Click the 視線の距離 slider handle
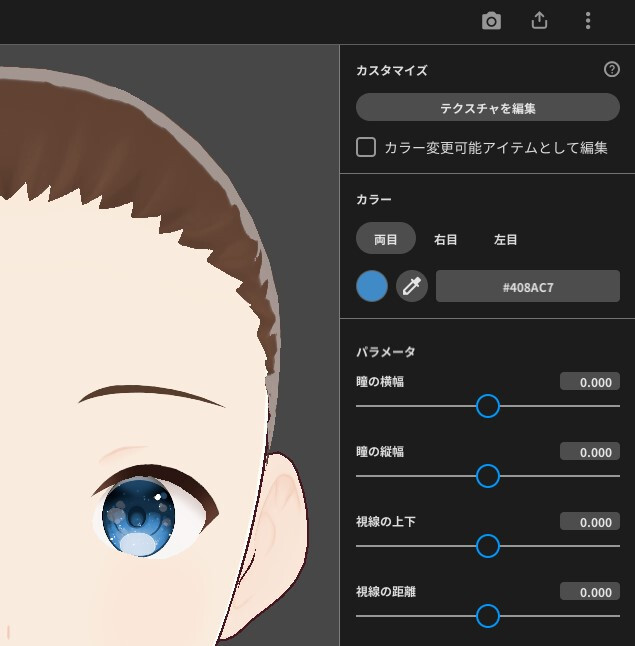635x646 pixels. [x=488, y=616]
